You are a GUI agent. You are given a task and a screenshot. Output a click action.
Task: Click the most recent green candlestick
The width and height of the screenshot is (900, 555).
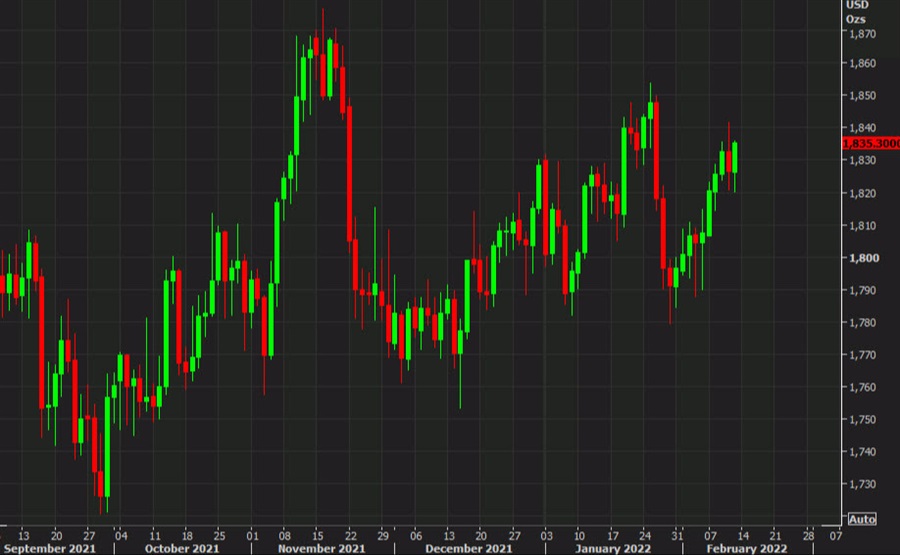tap(735, 157)
